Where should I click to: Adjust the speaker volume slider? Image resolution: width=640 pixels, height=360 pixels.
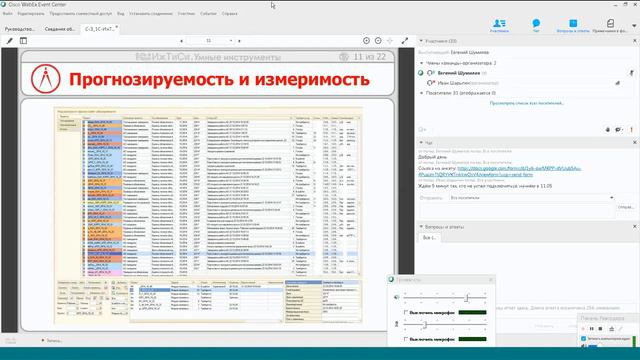coord(467,298)
